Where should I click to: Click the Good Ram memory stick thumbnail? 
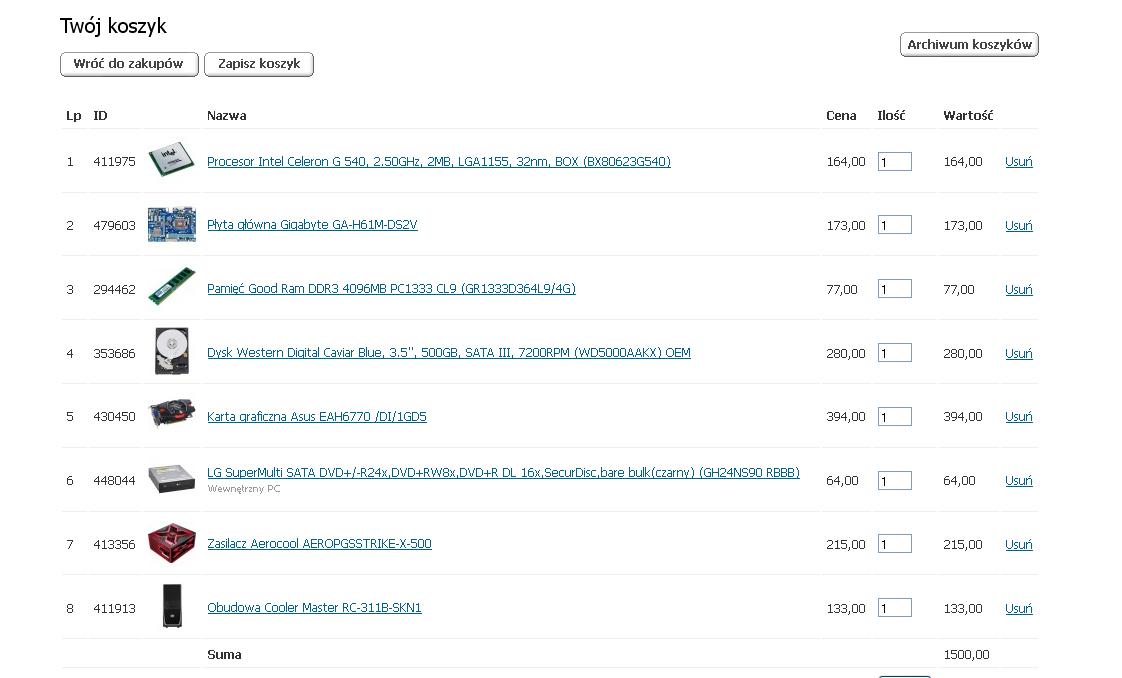pyautogui.click(x=172, y=286)
